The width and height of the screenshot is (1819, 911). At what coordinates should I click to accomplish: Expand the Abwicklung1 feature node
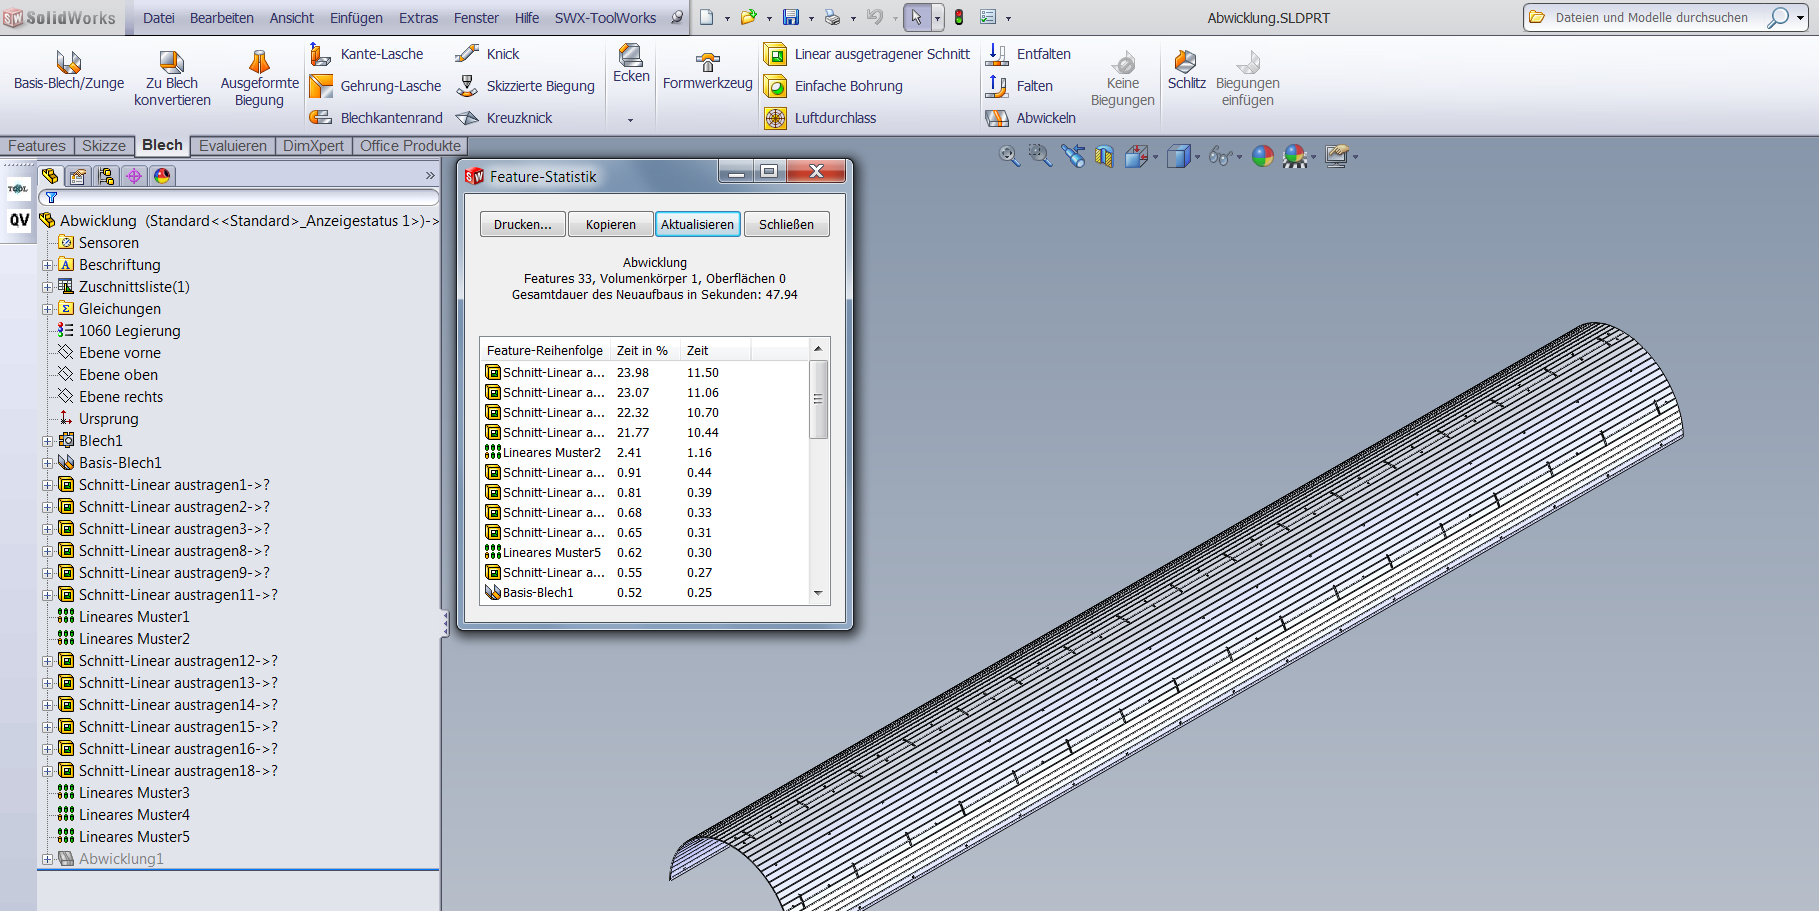coord(47,859)
